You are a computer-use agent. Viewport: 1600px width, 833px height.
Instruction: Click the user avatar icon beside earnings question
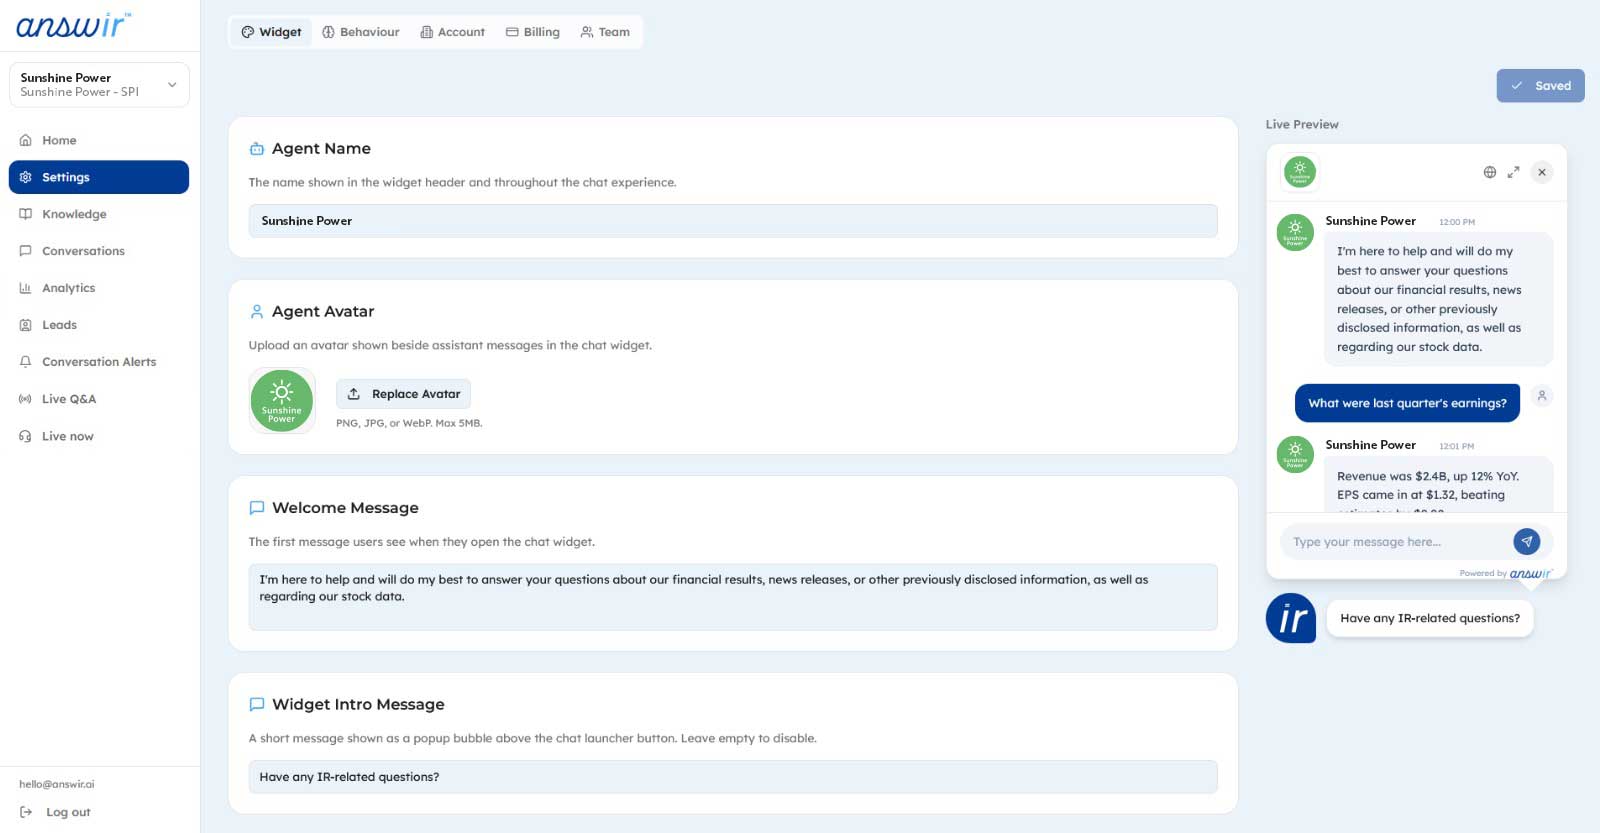(1542, 396)
